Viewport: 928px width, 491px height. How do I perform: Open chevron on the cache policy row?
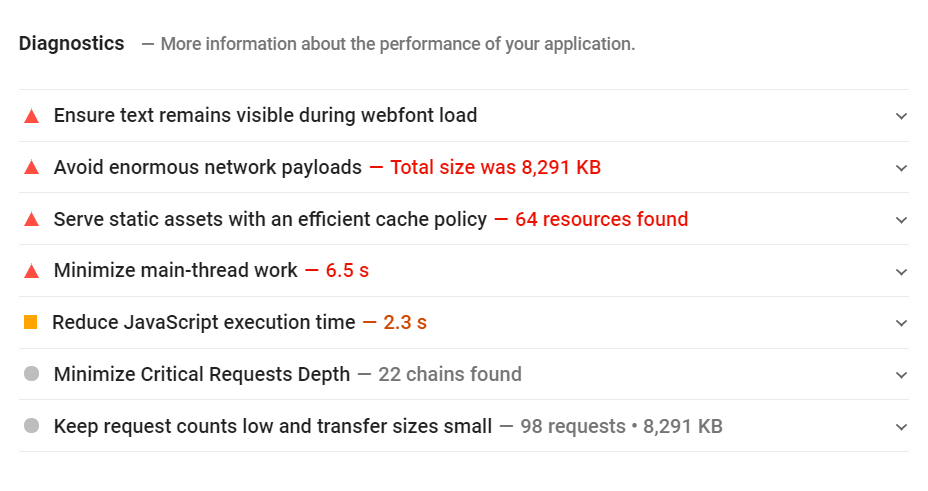tap(901, 220)
